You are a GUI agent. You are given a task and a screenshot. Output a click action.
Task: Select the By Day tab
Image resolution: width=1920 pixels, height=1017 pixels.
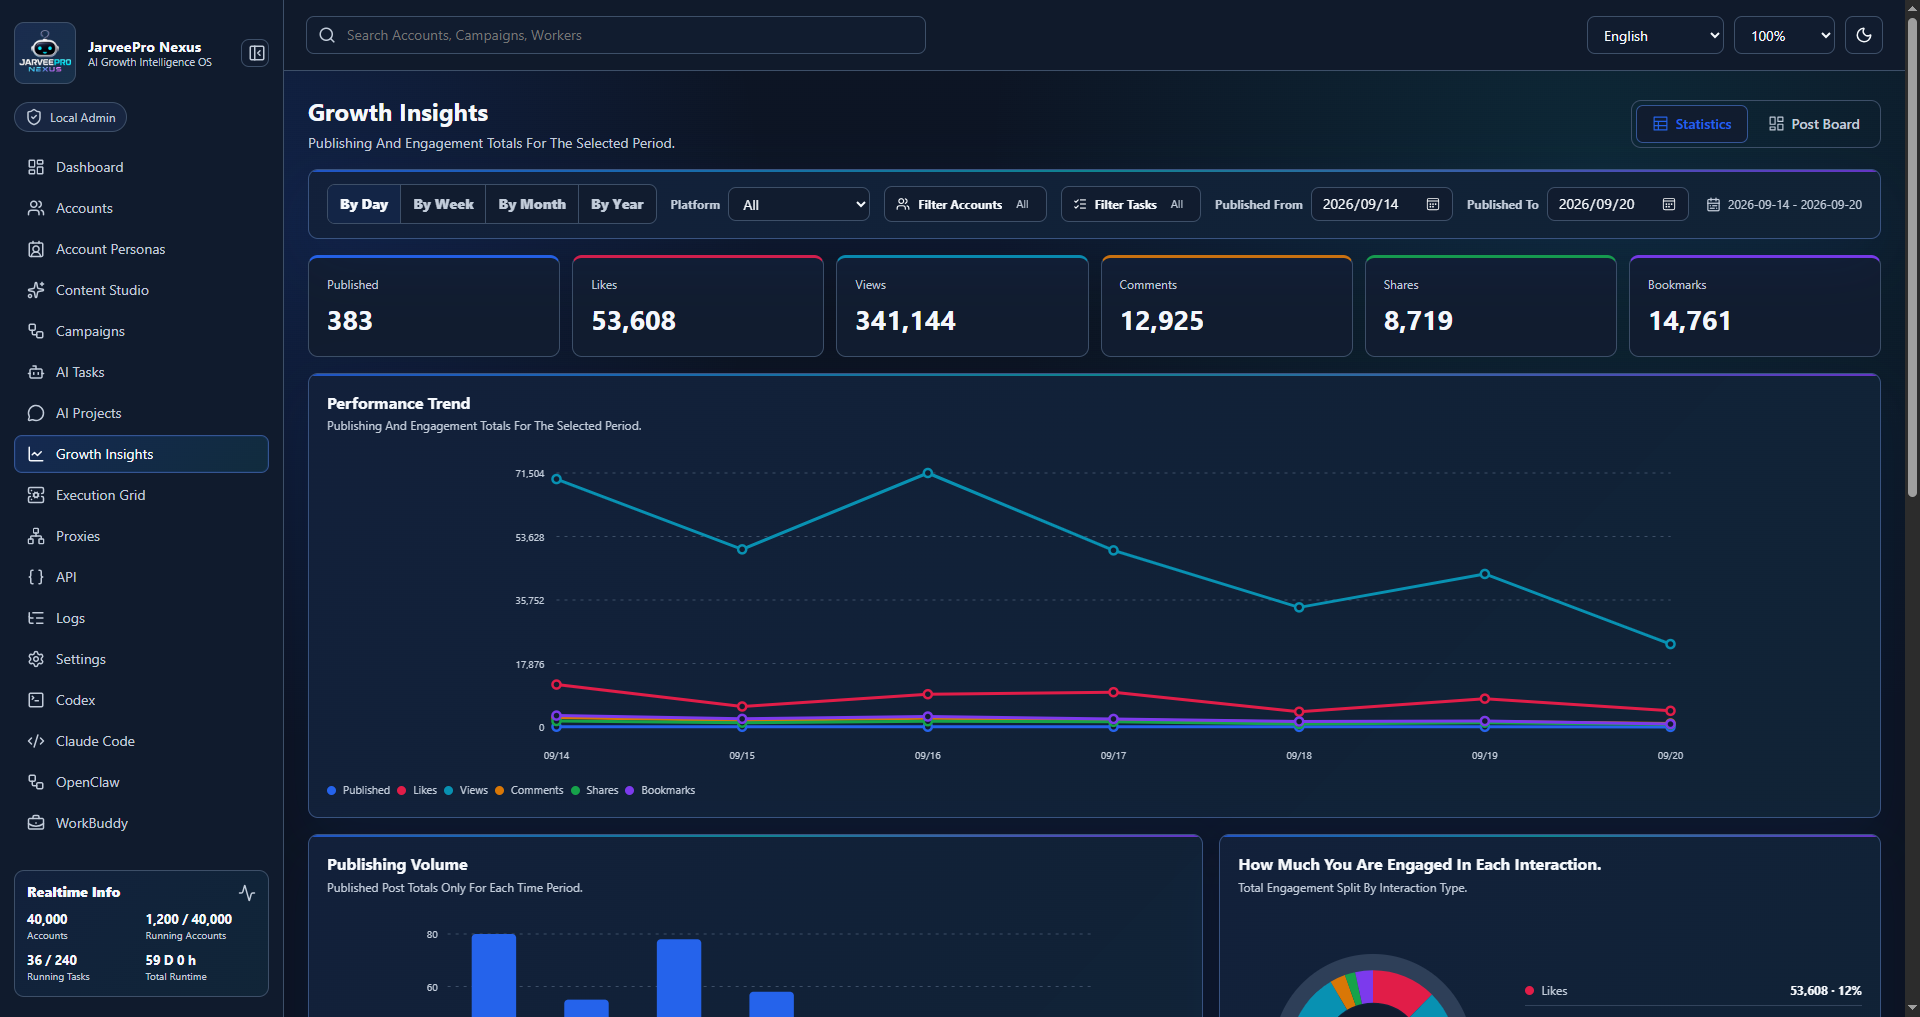click(x=364, y=204)
